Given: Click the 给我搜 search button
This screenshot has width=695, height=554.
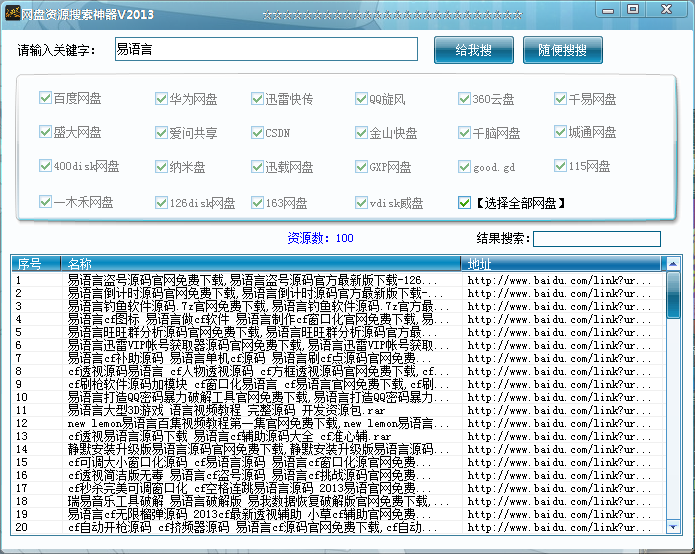Looking at the screenshot, I should click(474, 50).
